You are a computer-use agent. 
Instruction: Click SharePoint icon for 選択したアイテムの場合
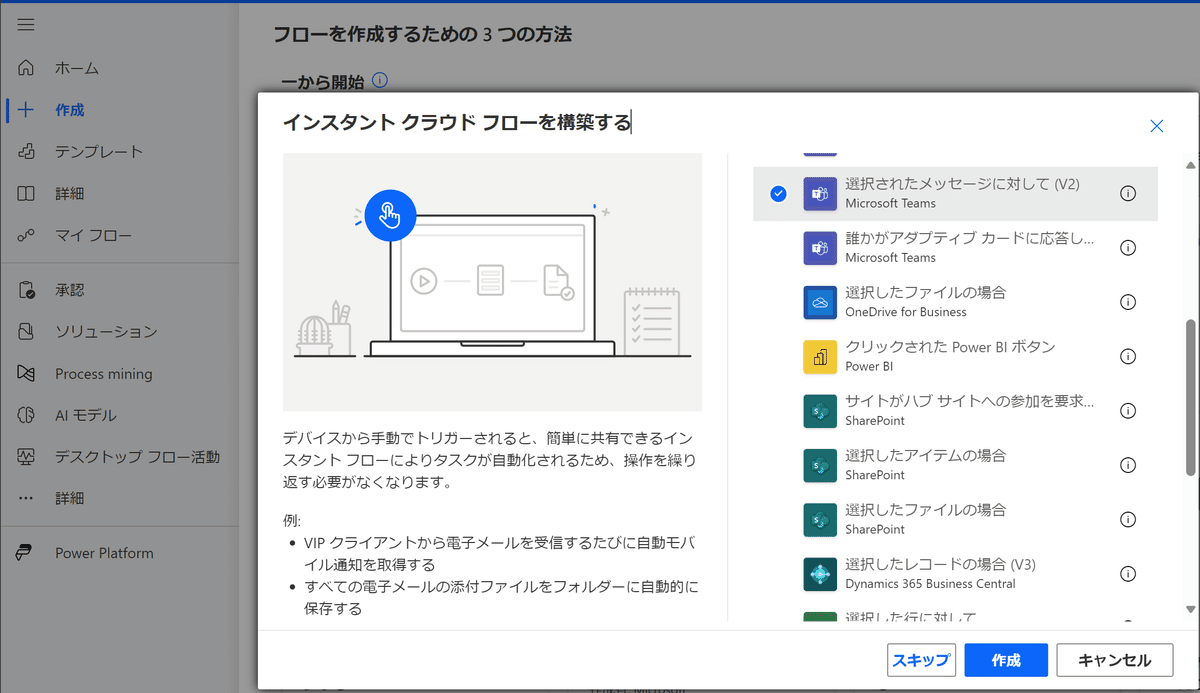(x=820, y=465)
